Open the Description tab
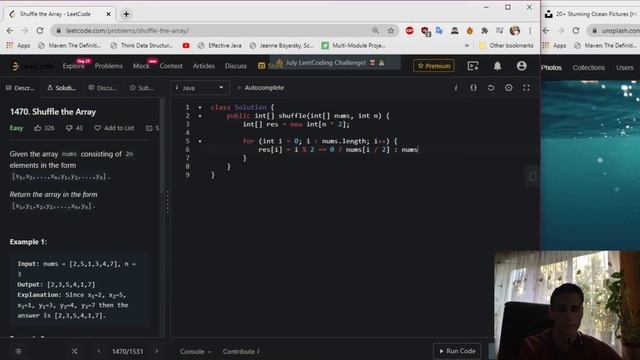The height and width of the screenshot is (360, 640). (20, 88)
